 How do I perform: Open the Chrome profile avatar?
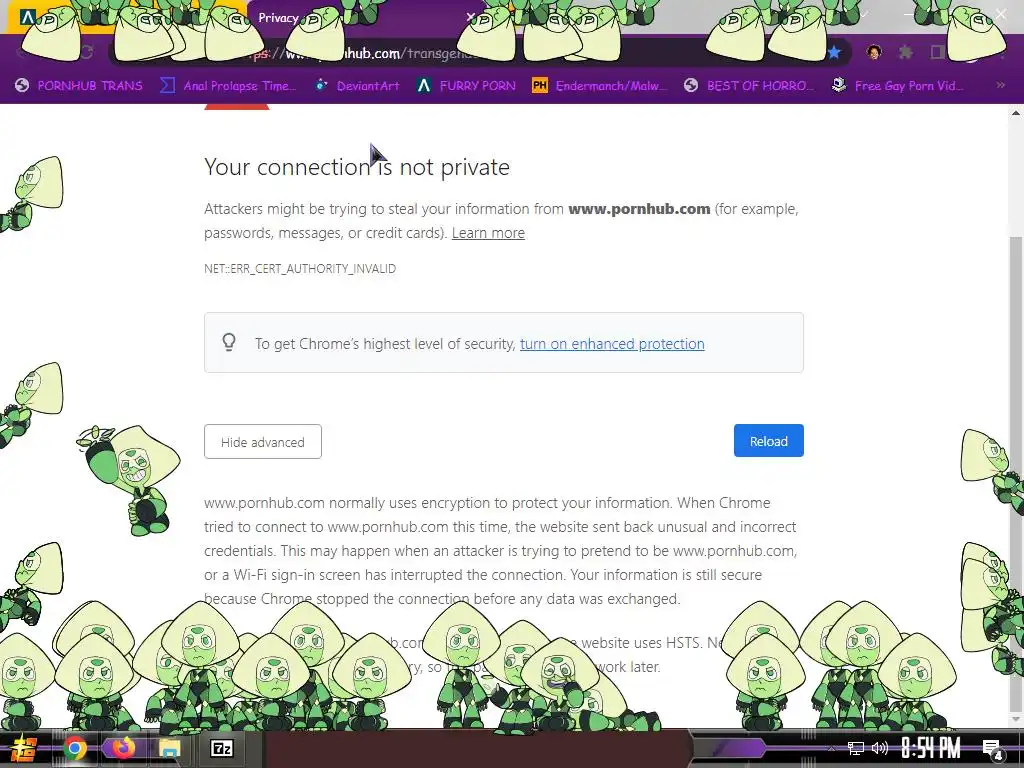coord(874,52)
